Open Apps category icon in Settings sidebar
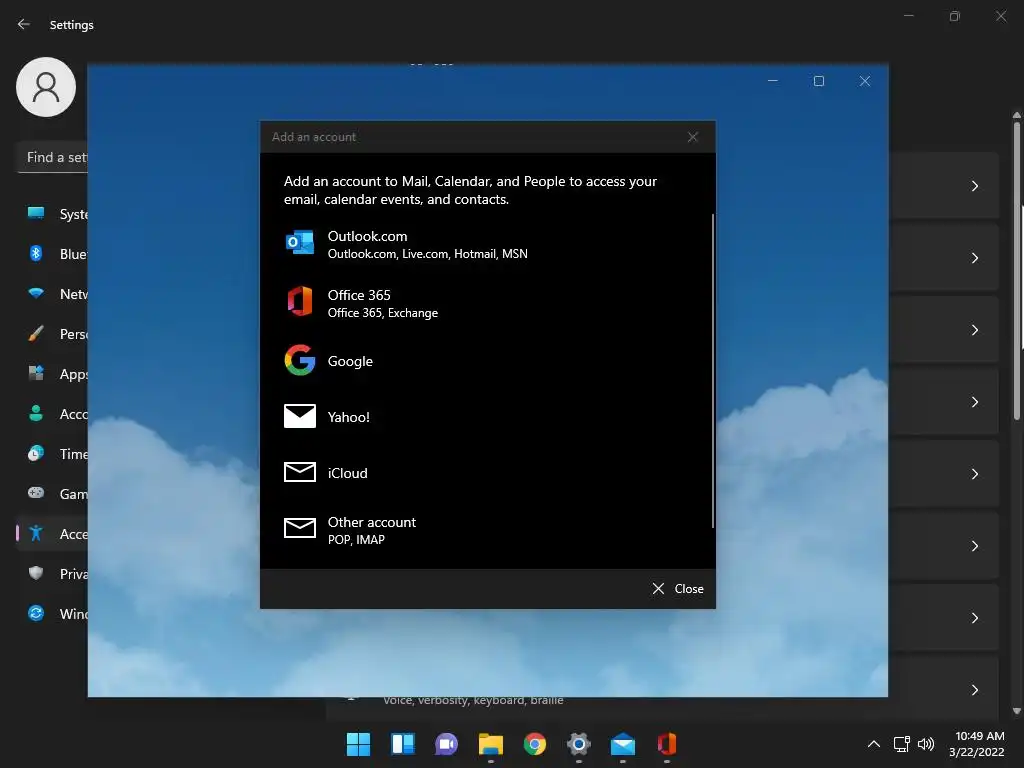This screenshot has width=1024, height=768. [36, 373]
